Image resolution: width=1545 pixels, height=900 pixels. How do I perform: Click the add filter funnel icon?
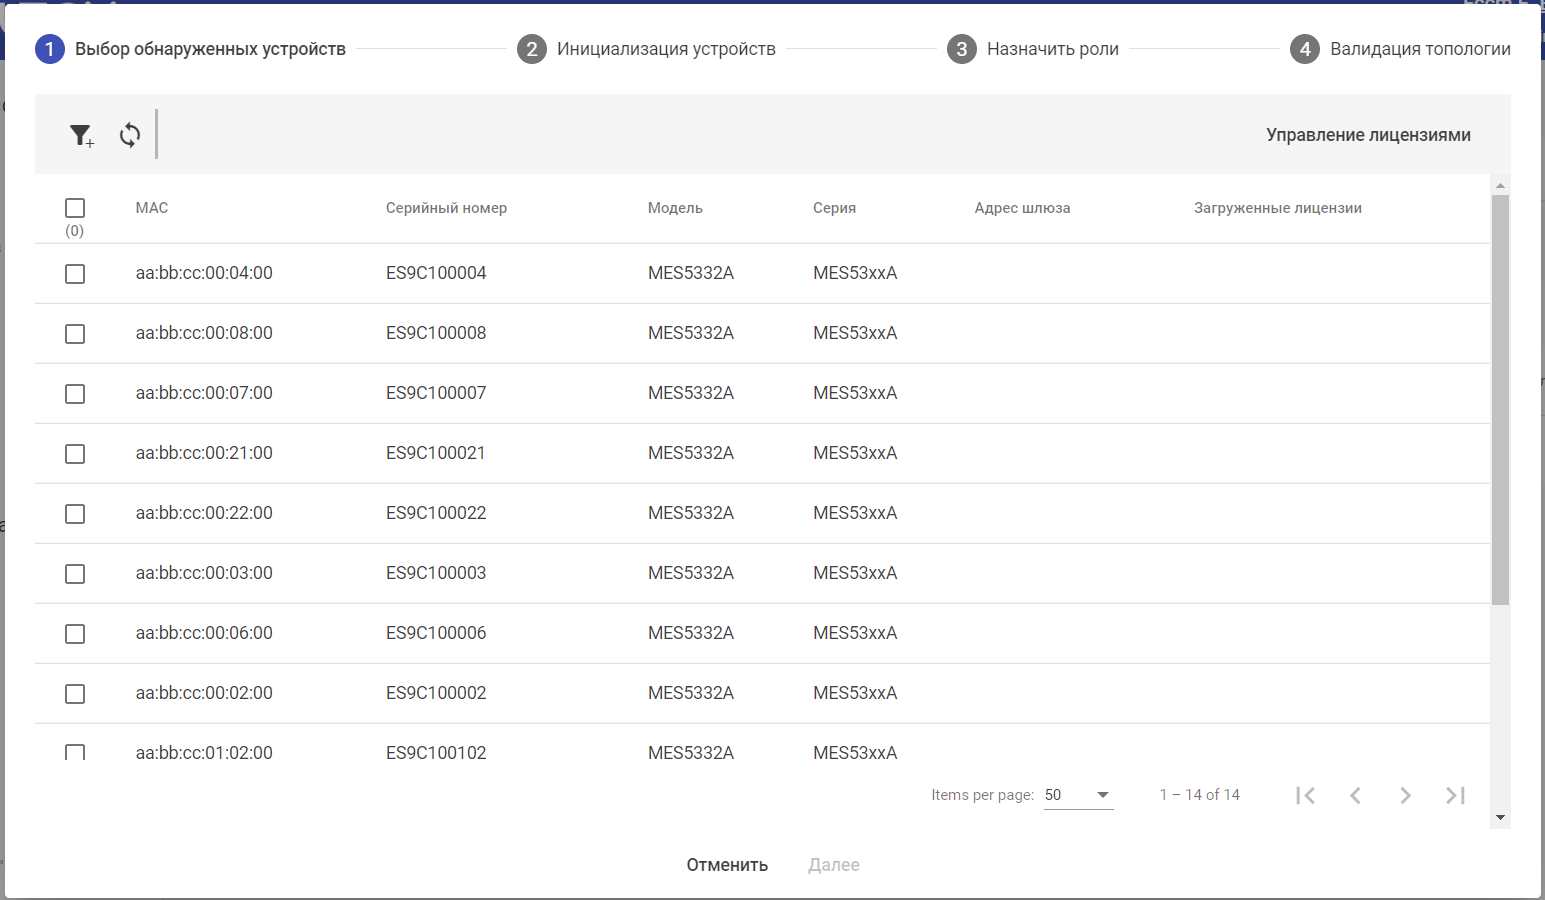(x=81, y=135)
